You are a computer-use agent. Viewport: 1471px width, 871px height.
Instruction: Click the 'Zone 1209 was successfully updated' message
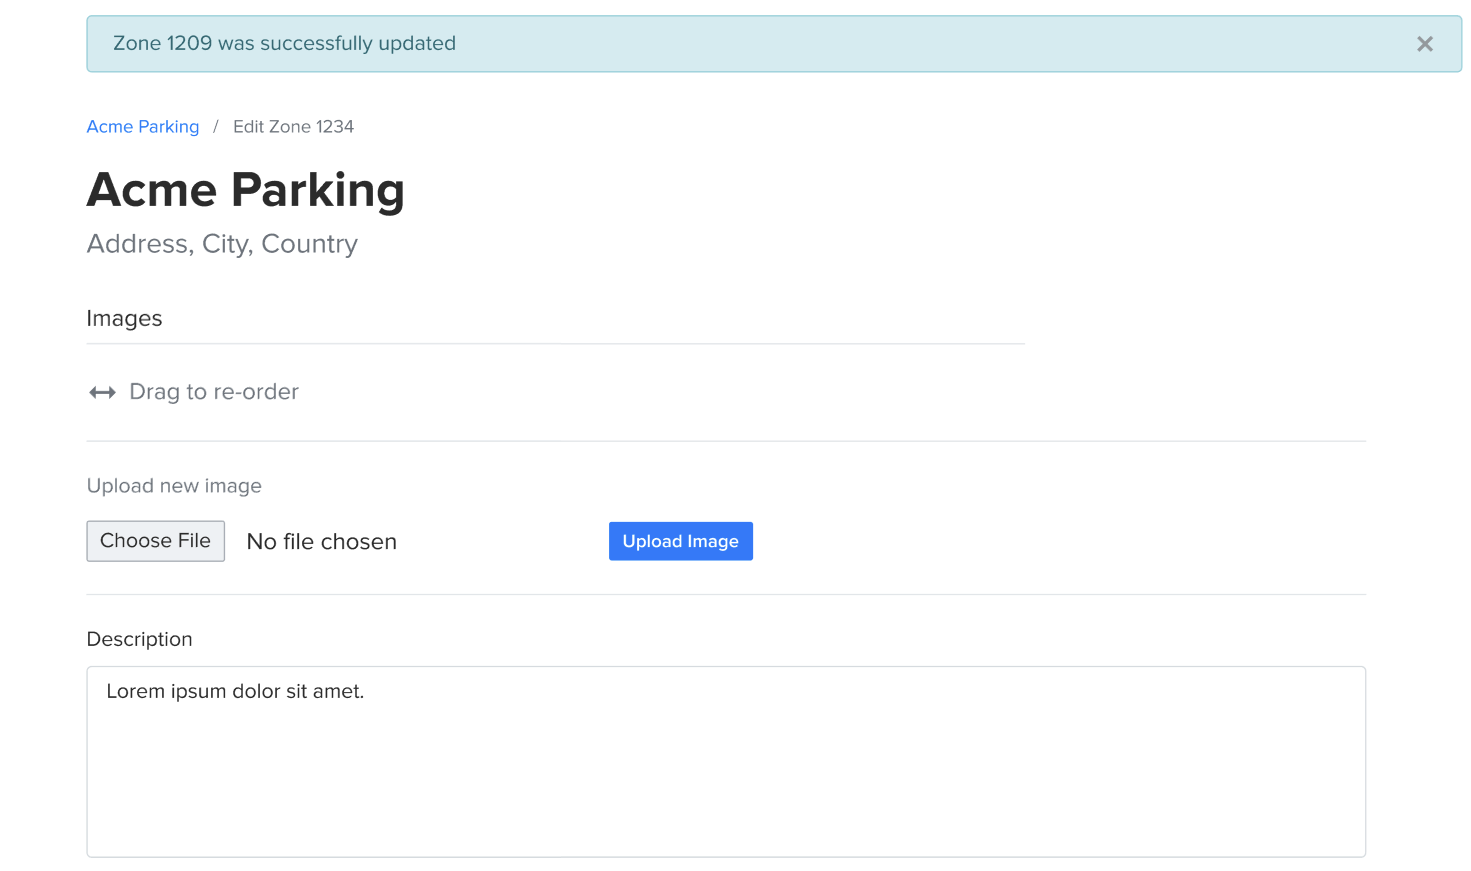tap(284, 44)
